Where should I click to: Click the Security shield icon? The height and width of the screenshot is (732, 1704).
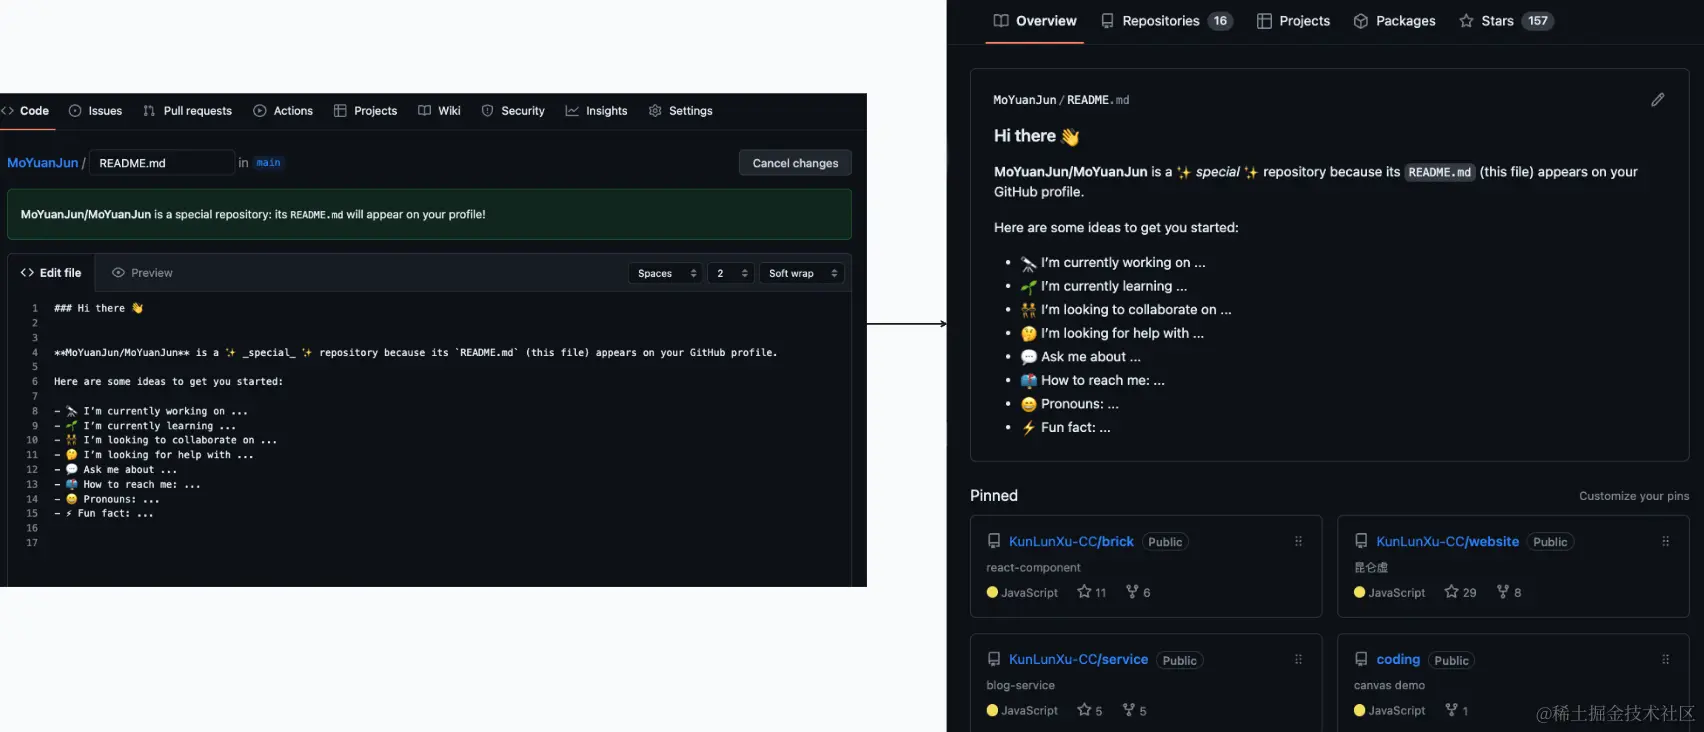pos(488,111)
